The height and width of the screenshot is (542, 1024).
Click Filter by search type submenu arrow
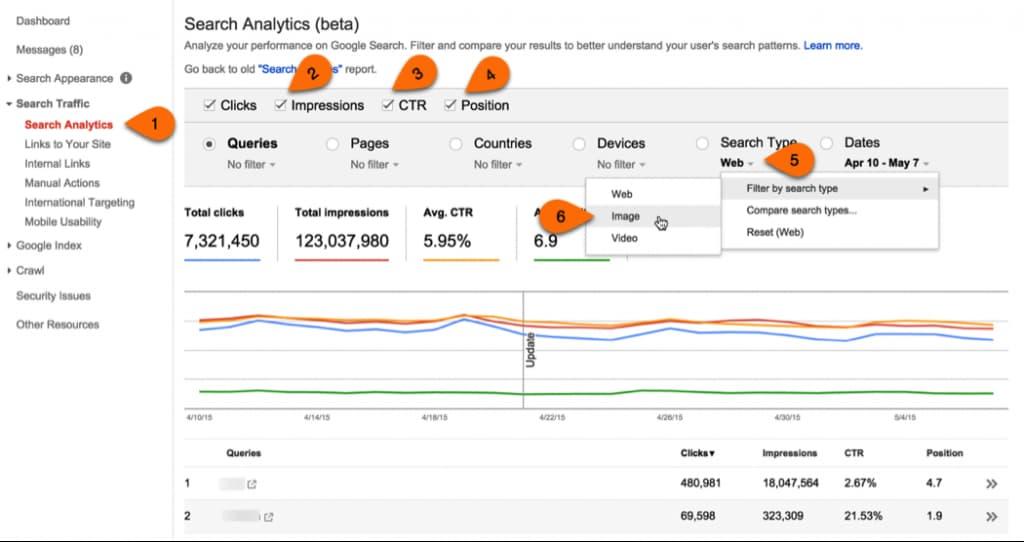(x=925, y=189)
